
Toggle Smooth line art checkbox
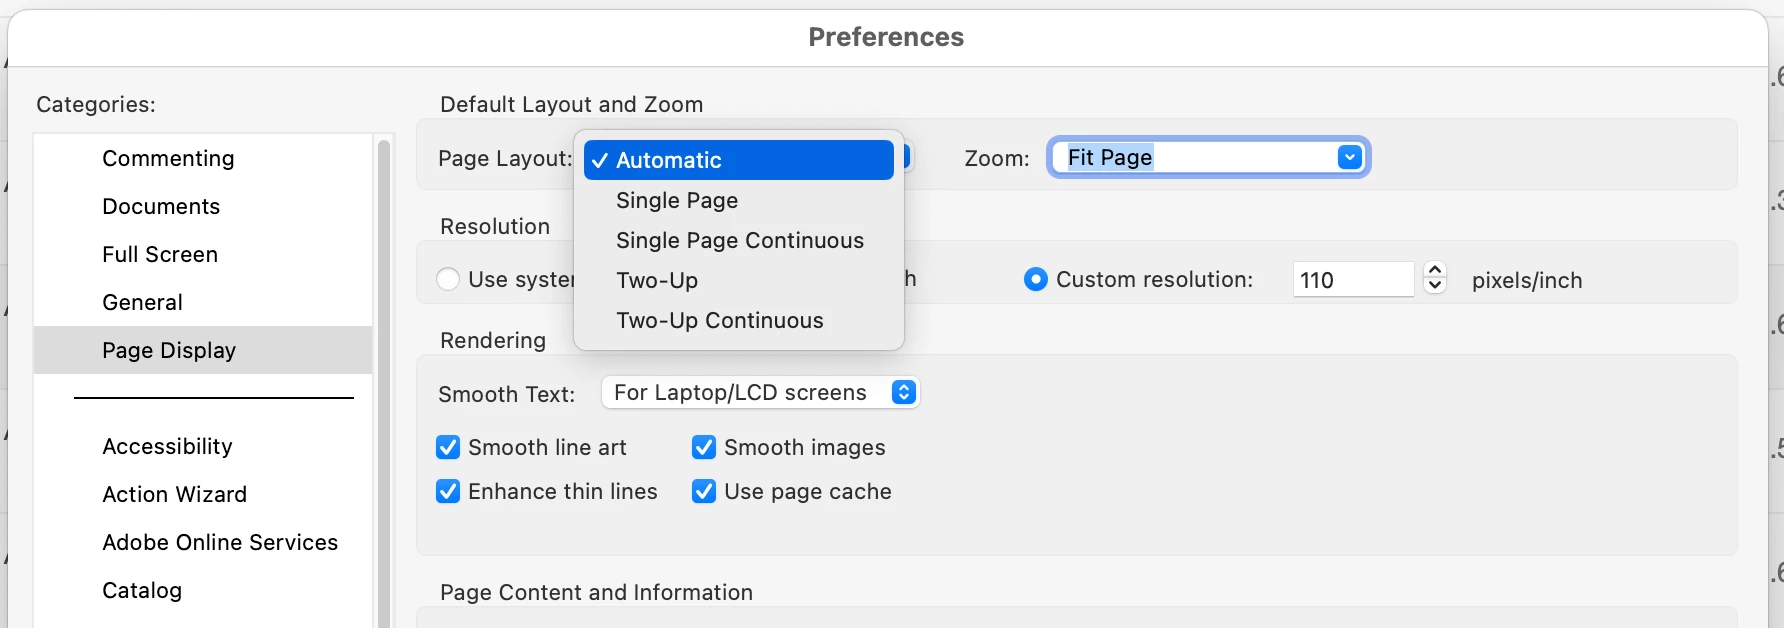coord(449,448)
